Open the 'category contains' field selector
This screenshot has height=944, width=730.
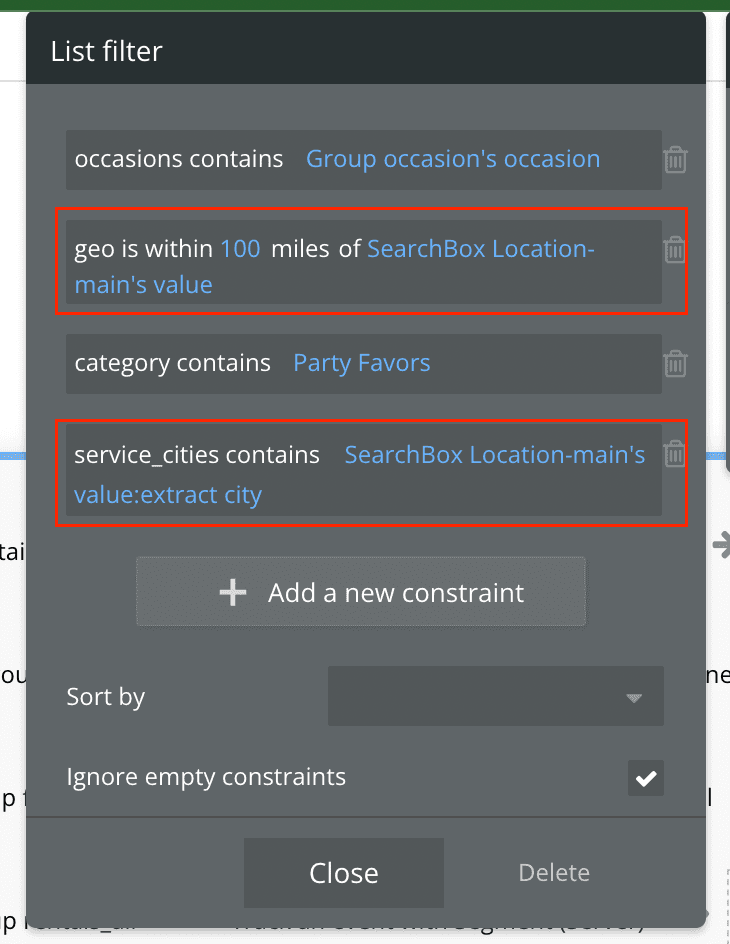(172, 363)
